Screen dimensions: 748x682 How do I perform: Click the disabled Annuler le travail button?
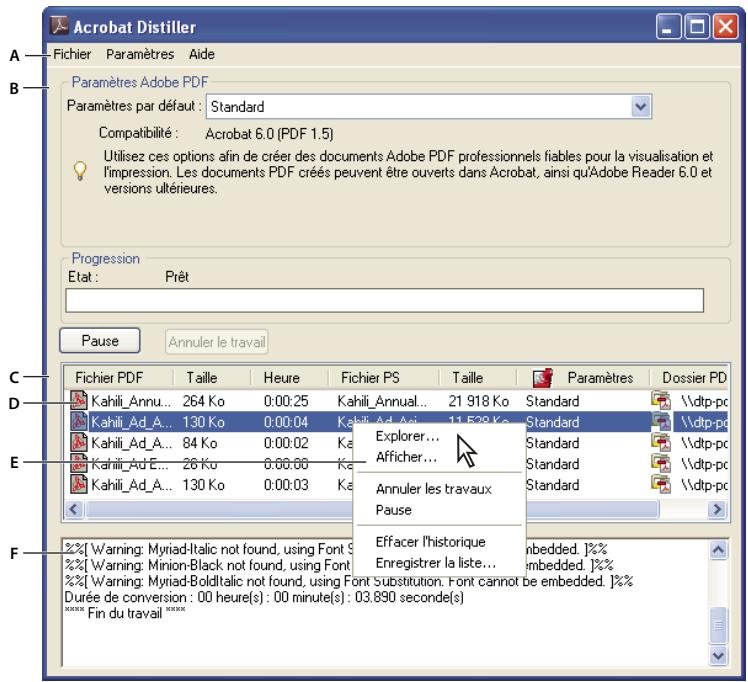(x=217, y=342)
